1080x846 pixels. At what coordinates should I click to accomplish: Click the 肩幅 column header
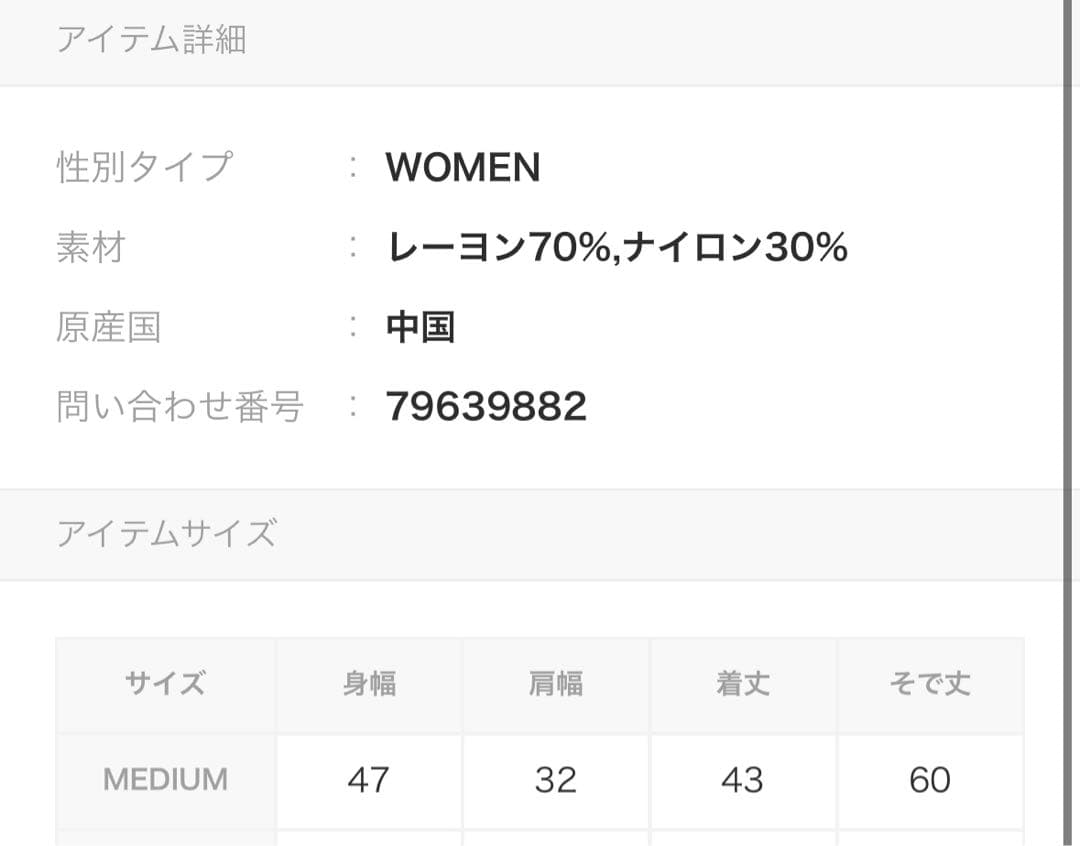[x=556, y=685]
